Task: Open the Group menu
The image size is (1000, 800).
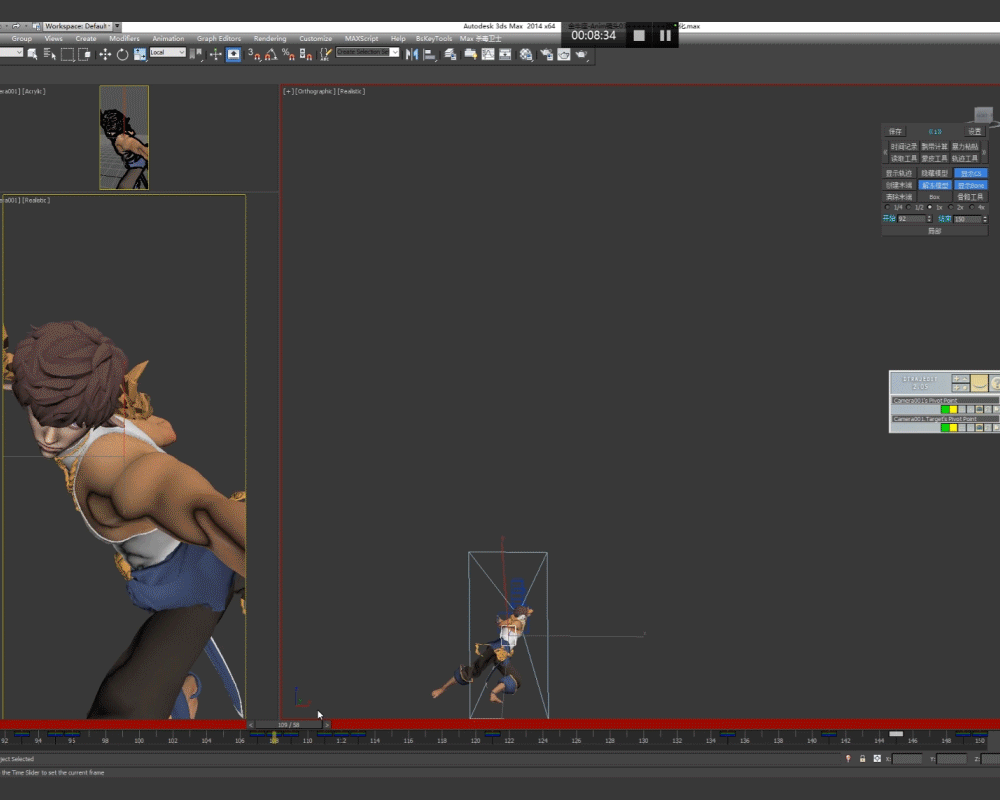Action: coord(21,38)
